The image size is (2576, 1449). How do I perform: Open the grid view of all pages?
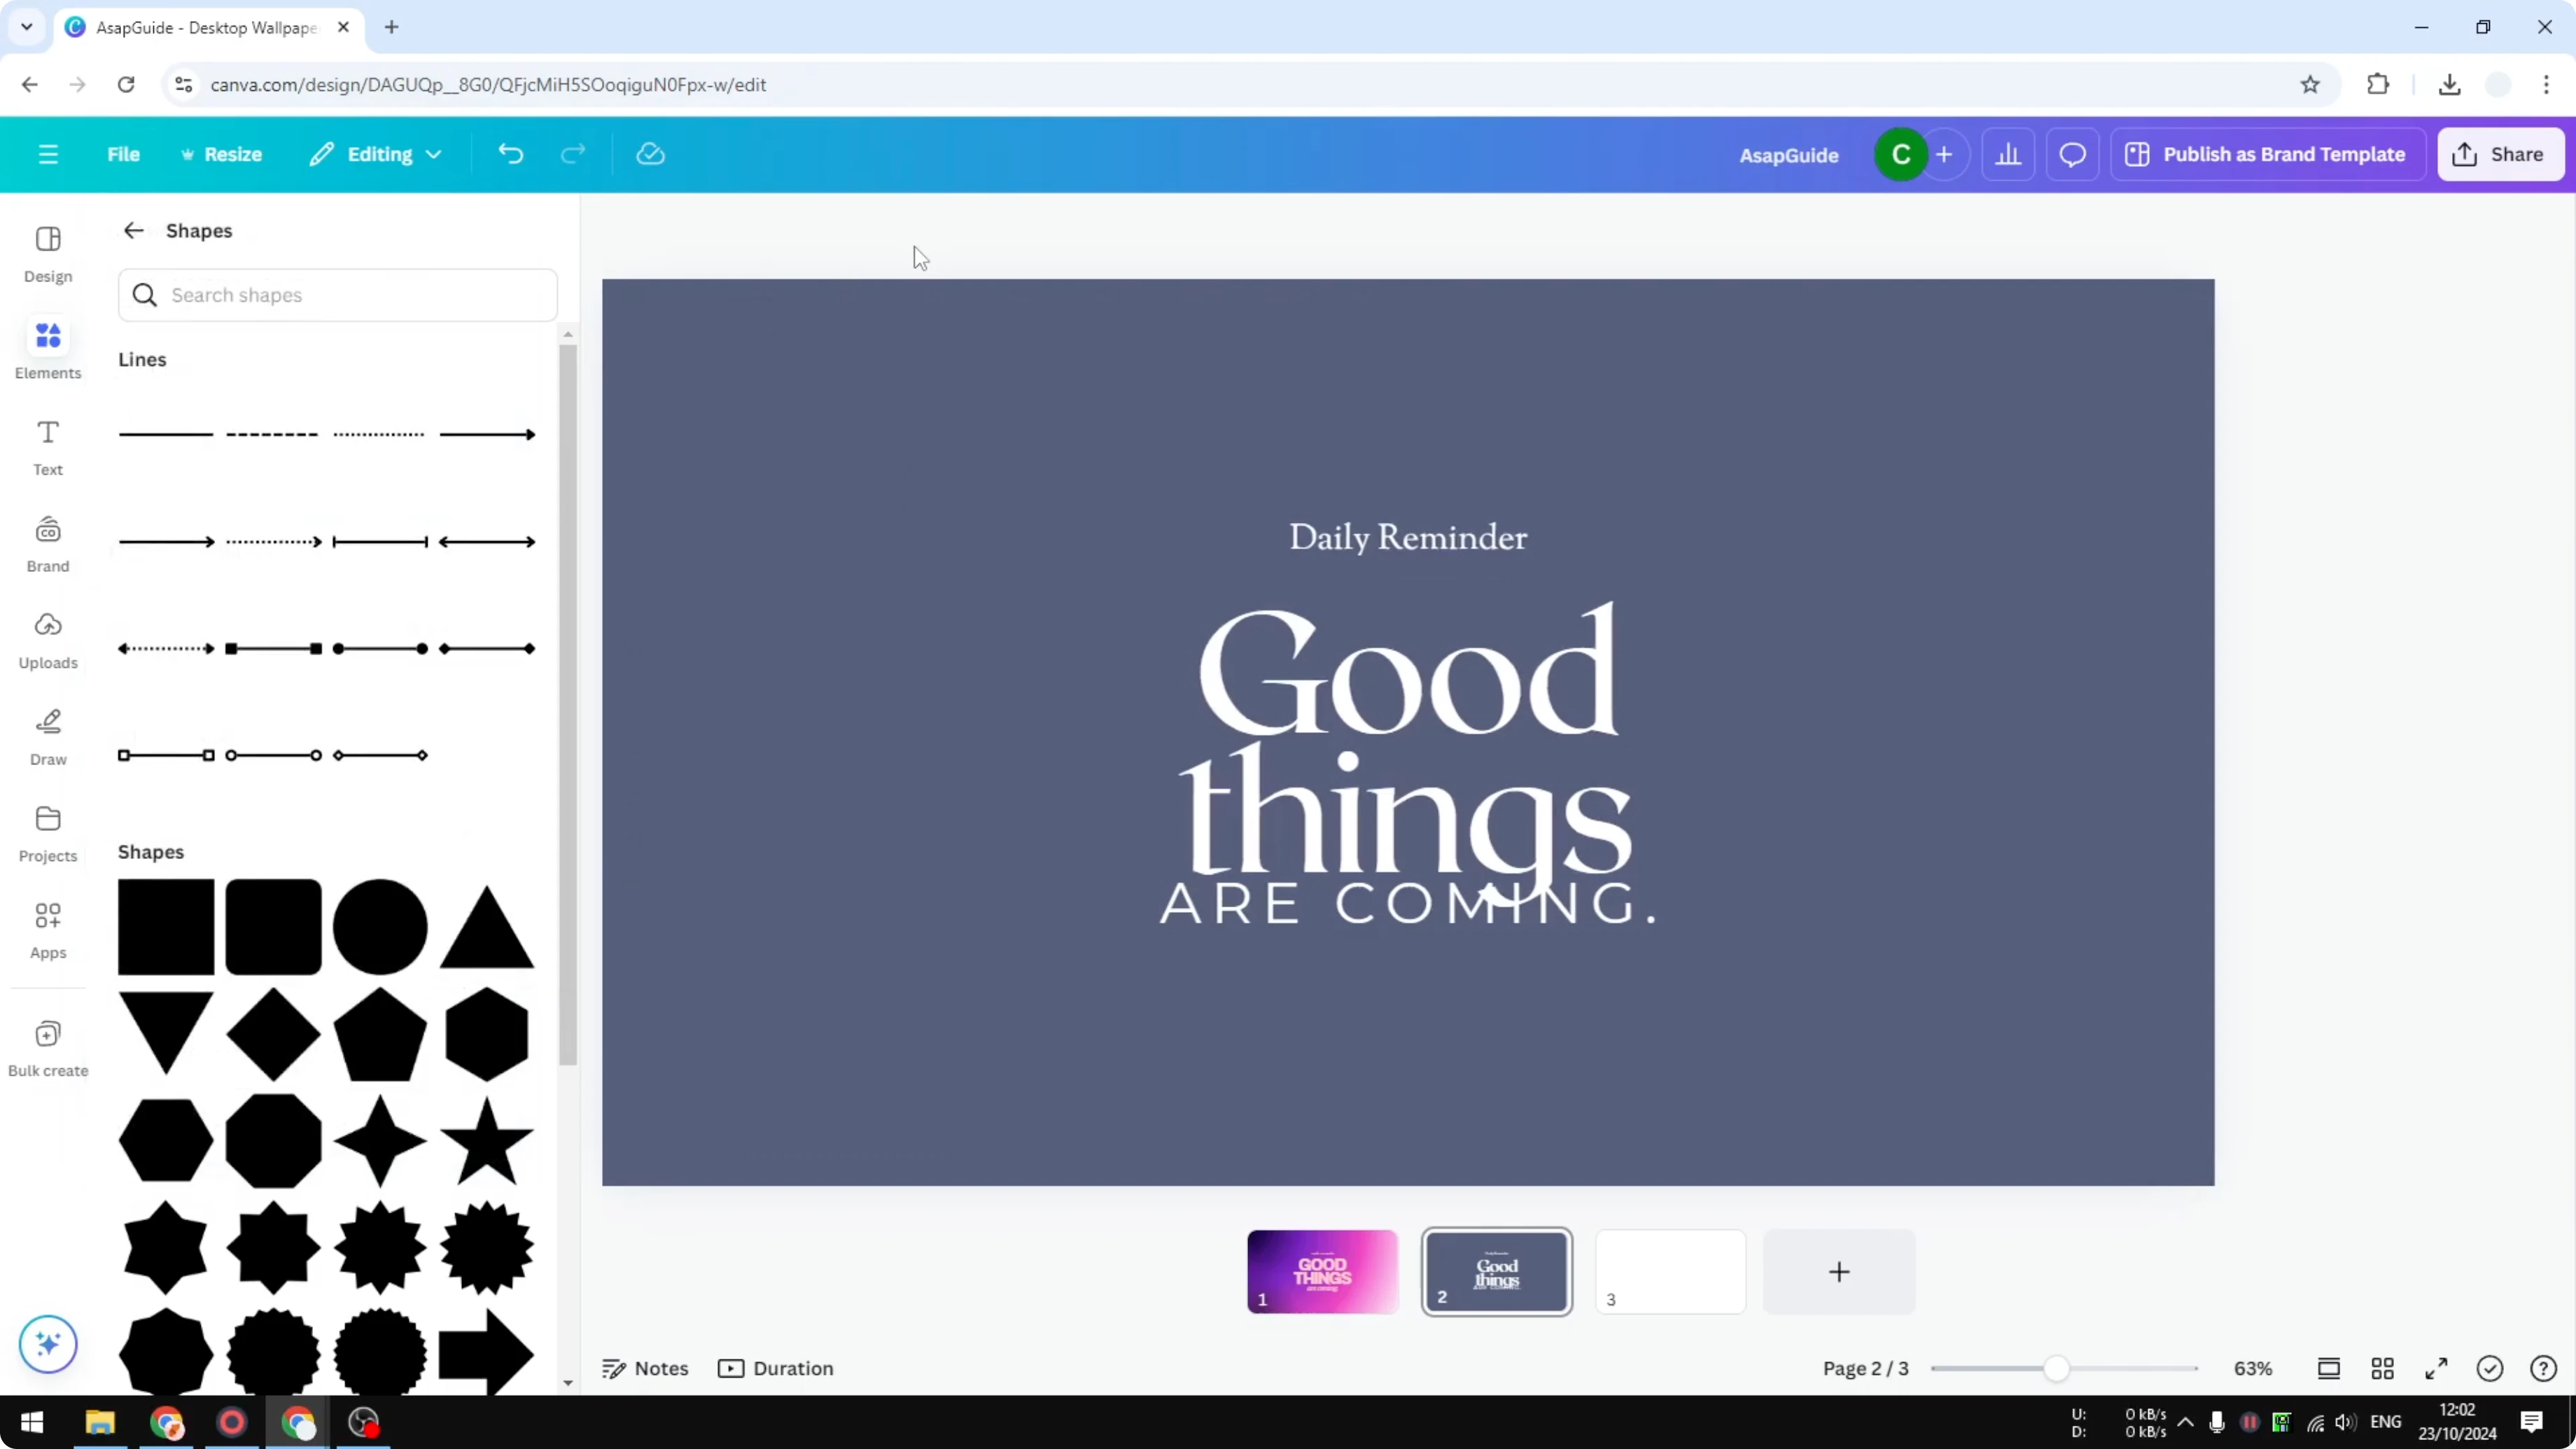click(2383, 1368)
